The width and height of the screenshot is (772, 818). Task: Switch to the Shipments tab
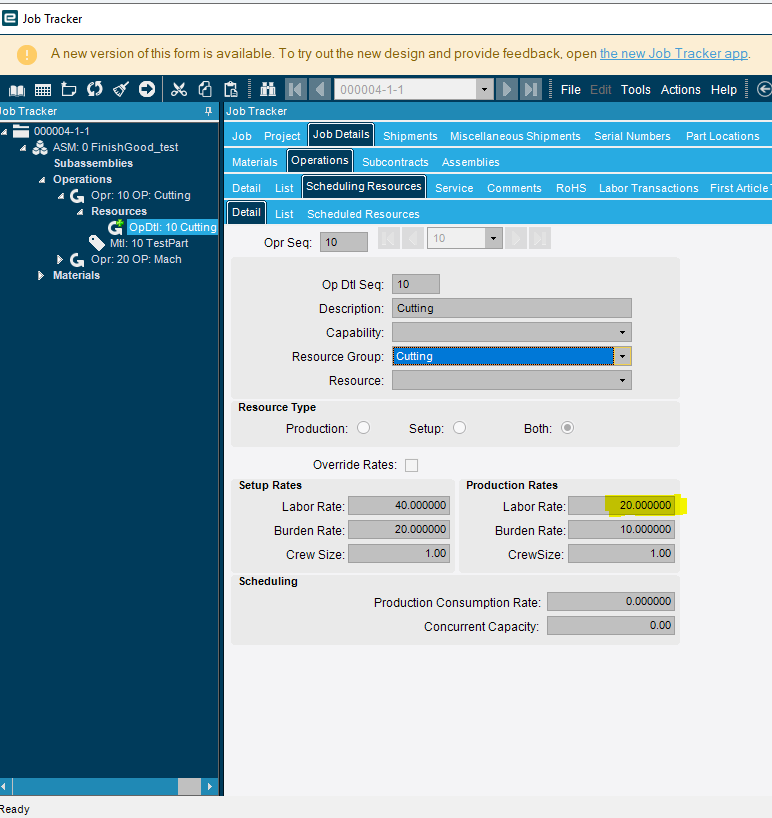click(410, 136)
